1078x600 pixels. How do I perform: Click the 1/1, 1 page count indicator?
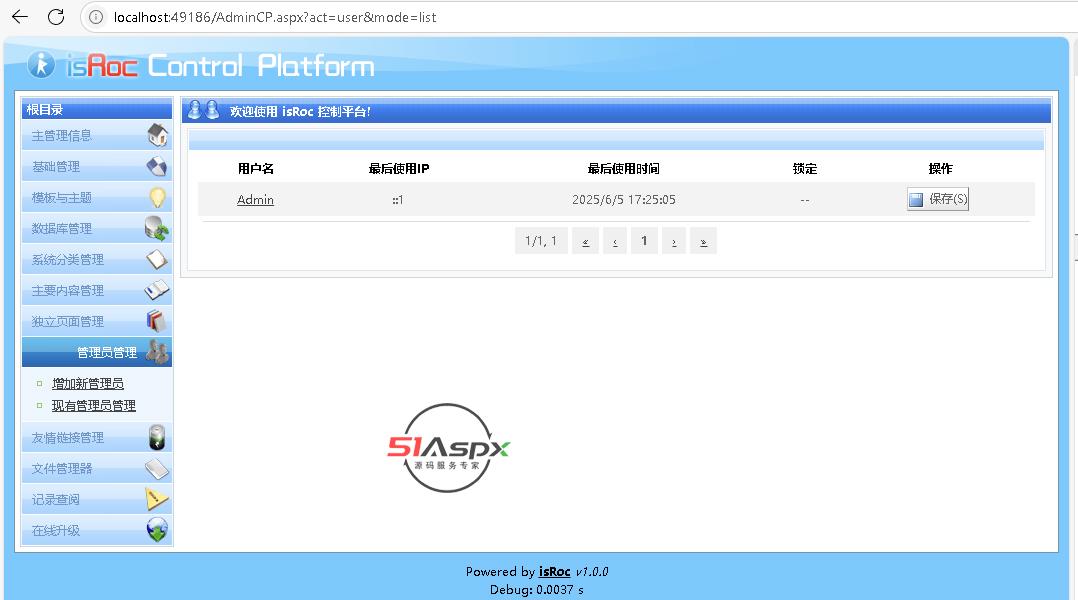[541, 241]
